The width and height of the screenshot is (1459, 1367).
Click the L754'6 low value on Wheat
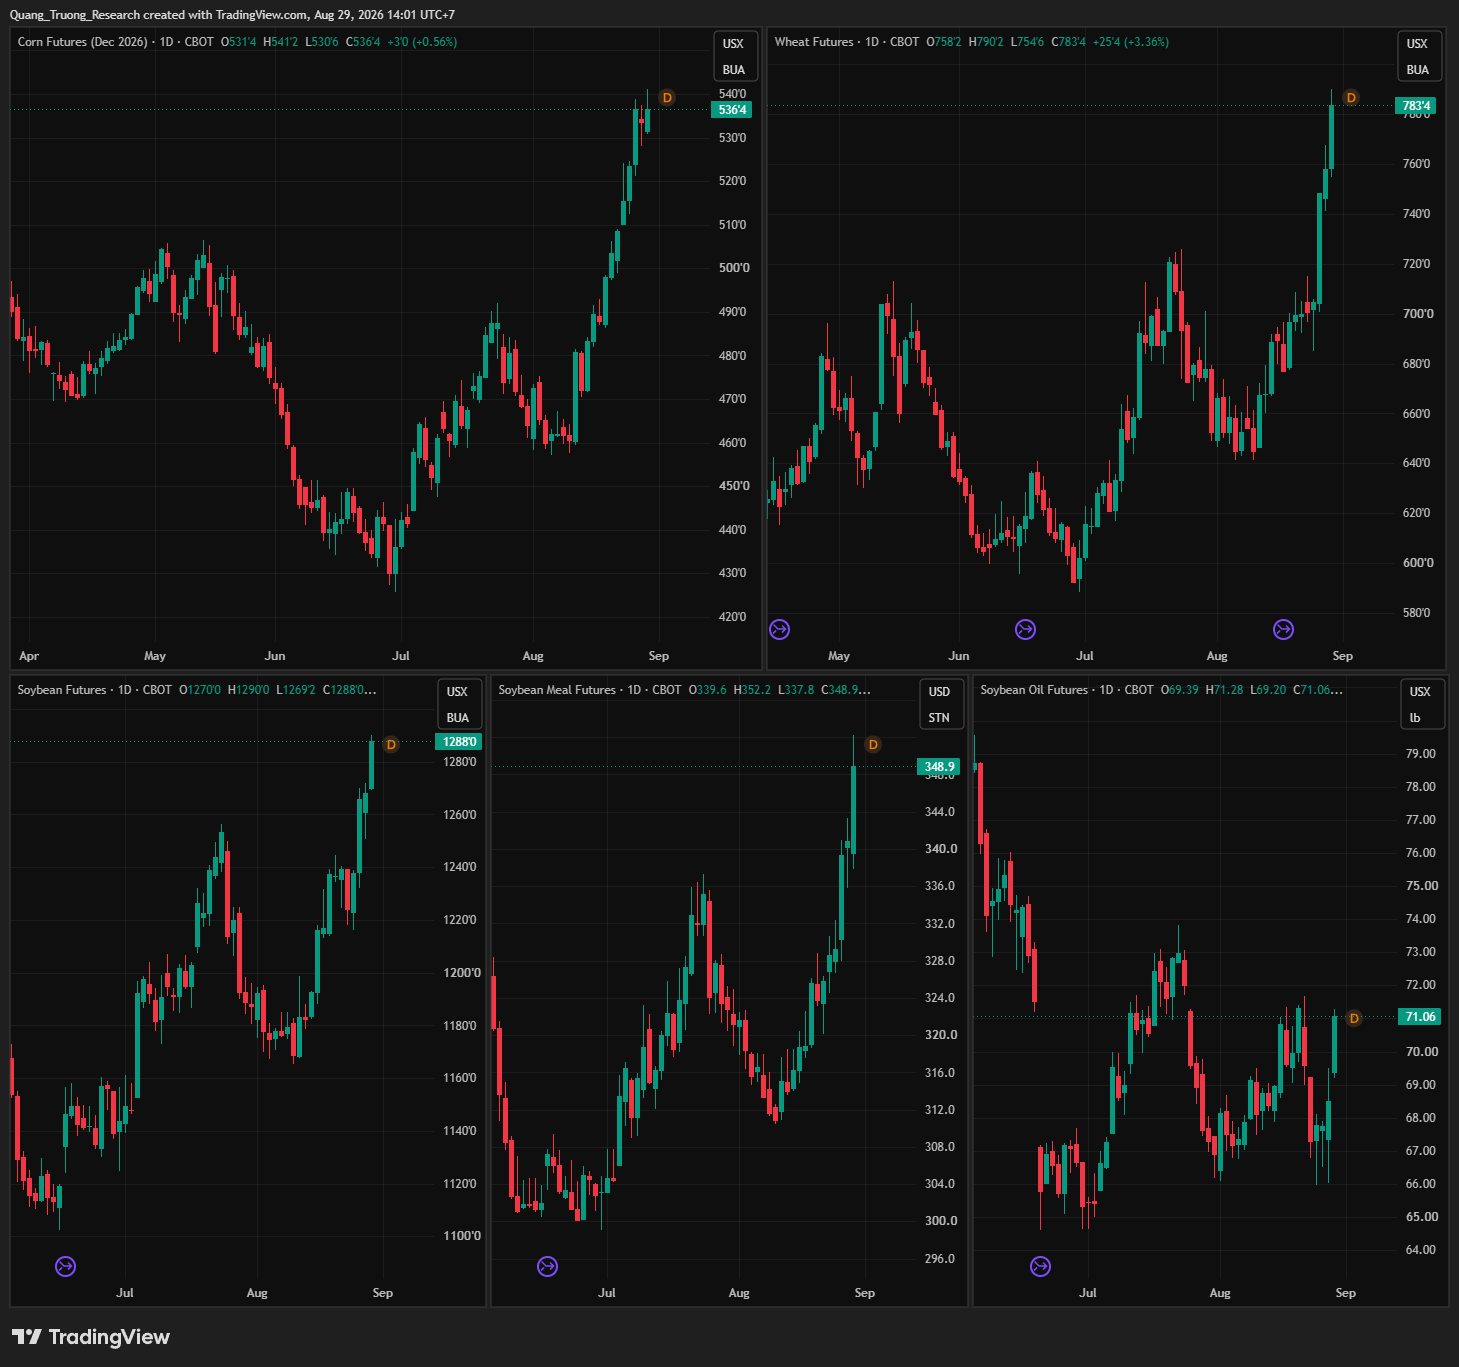point(1027,42)
